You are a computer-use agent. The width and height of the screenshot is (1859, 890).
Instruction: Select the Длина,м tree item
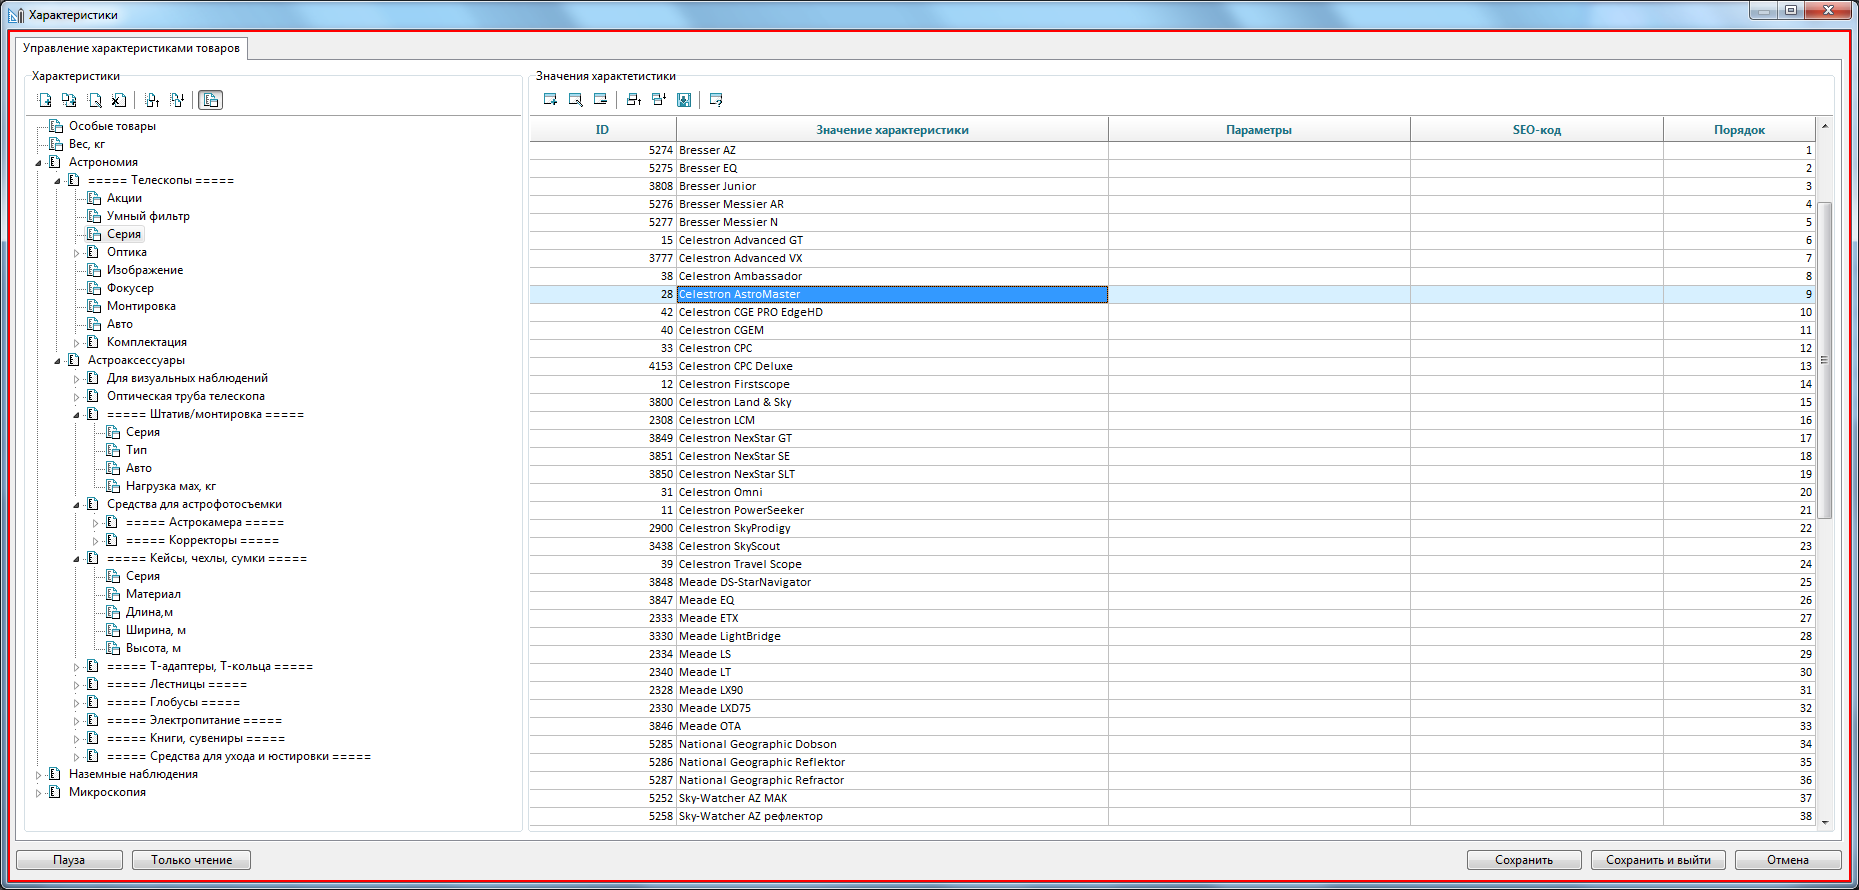[x=149, y=613]
